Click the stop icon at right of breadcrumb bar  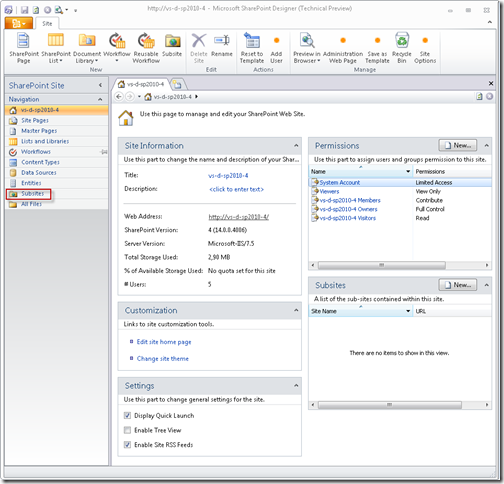click(489, 97)
